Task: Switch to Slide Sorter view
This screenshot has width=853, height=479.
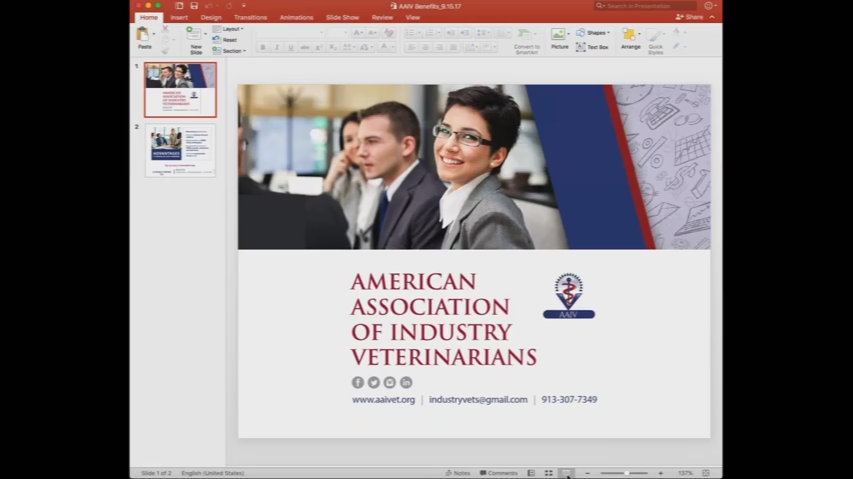Action: point(549,473)
